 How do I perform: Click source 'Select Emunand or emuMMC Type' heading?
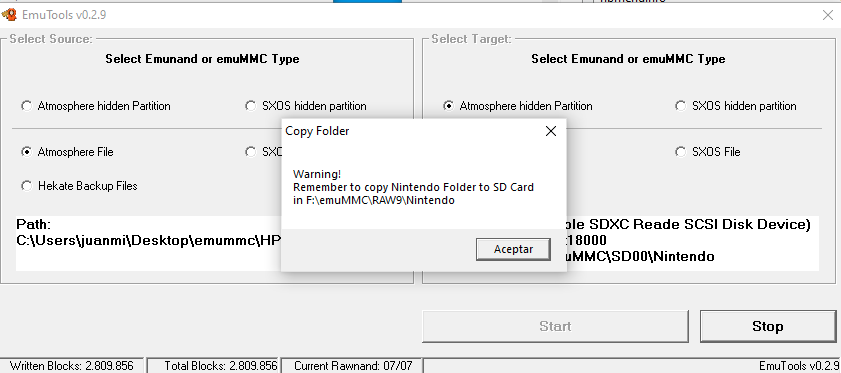tap(202, 59)
